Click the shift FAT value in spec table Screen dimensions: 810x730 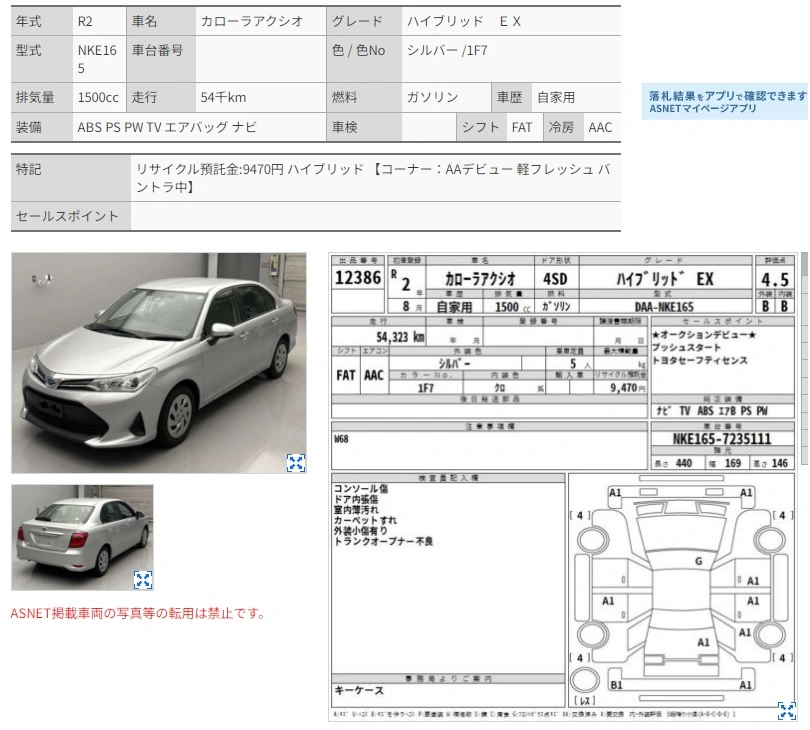coord(522,127)
